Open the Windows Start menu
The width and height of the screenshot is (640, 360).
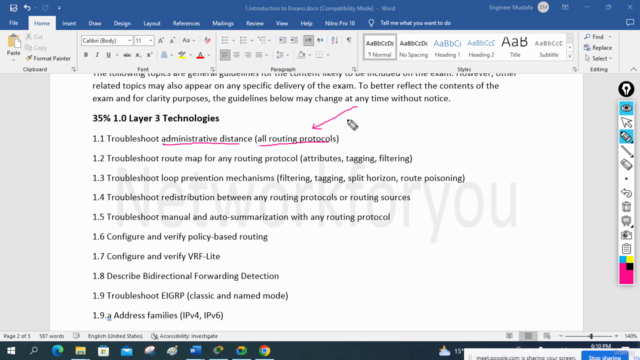[x=11, y=351]
